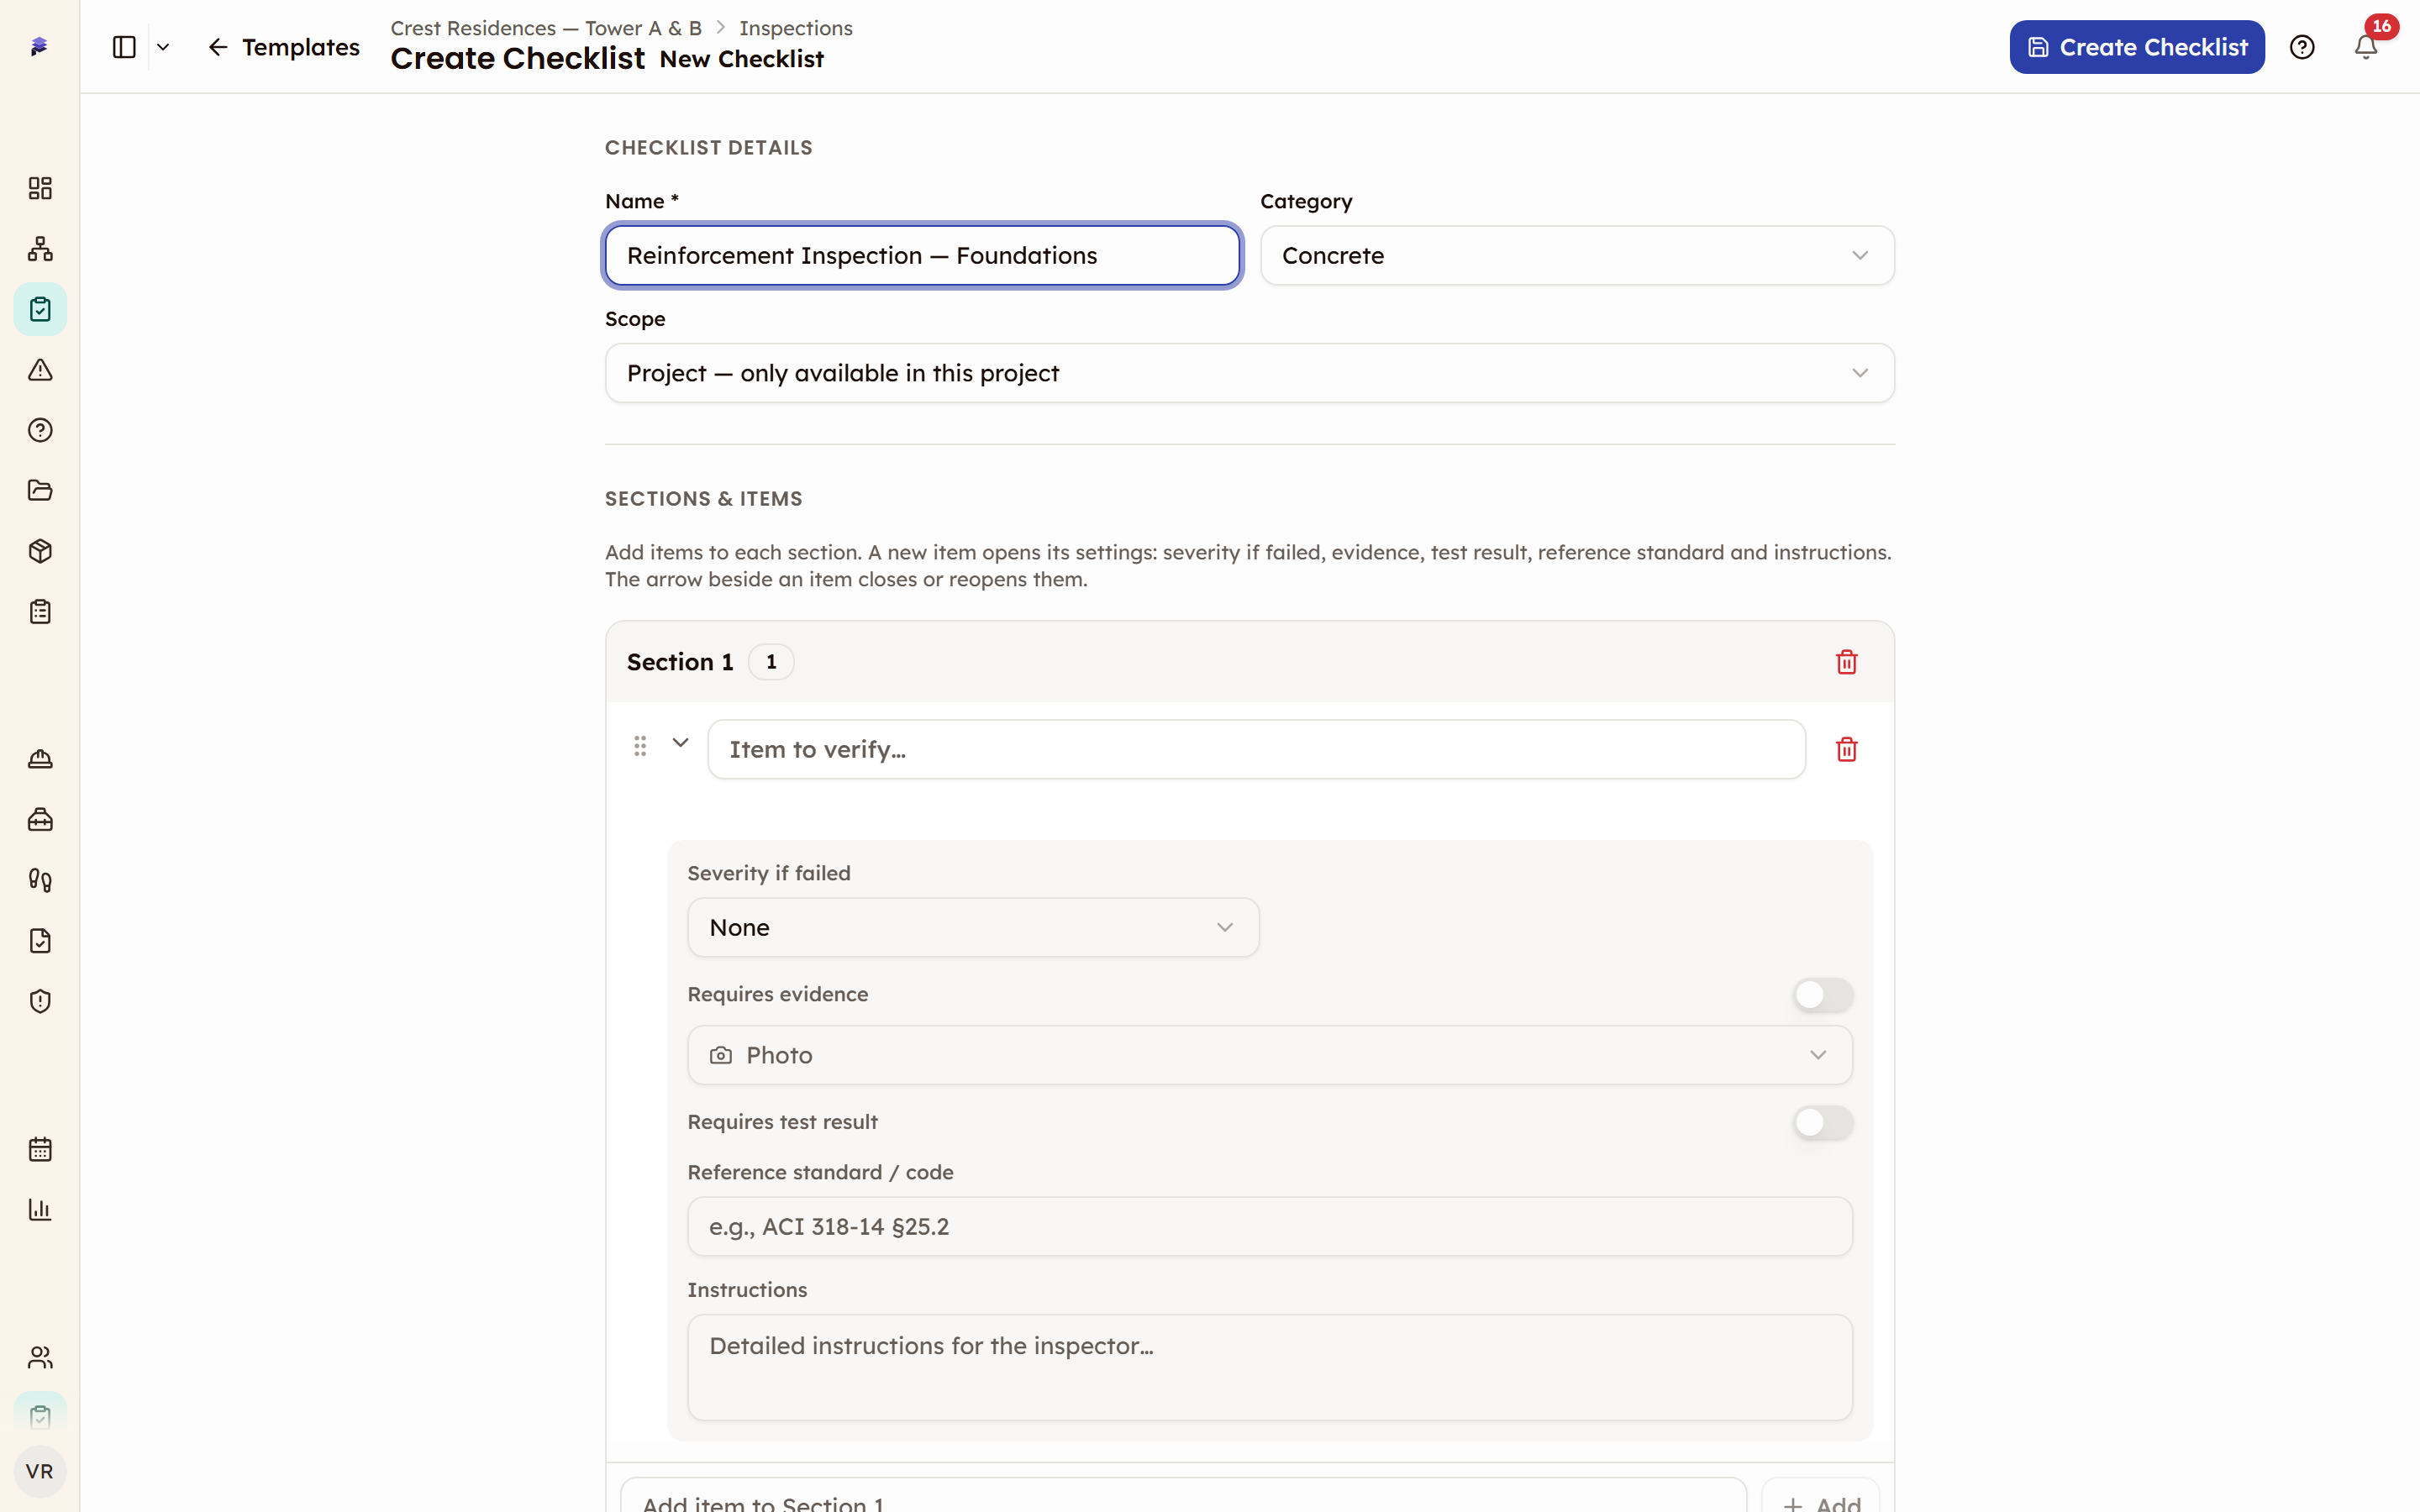Open Crest Residences breadcrumb link
Image resolution: width=2420 pixels, height=1512 pixels.
point(545,28)
